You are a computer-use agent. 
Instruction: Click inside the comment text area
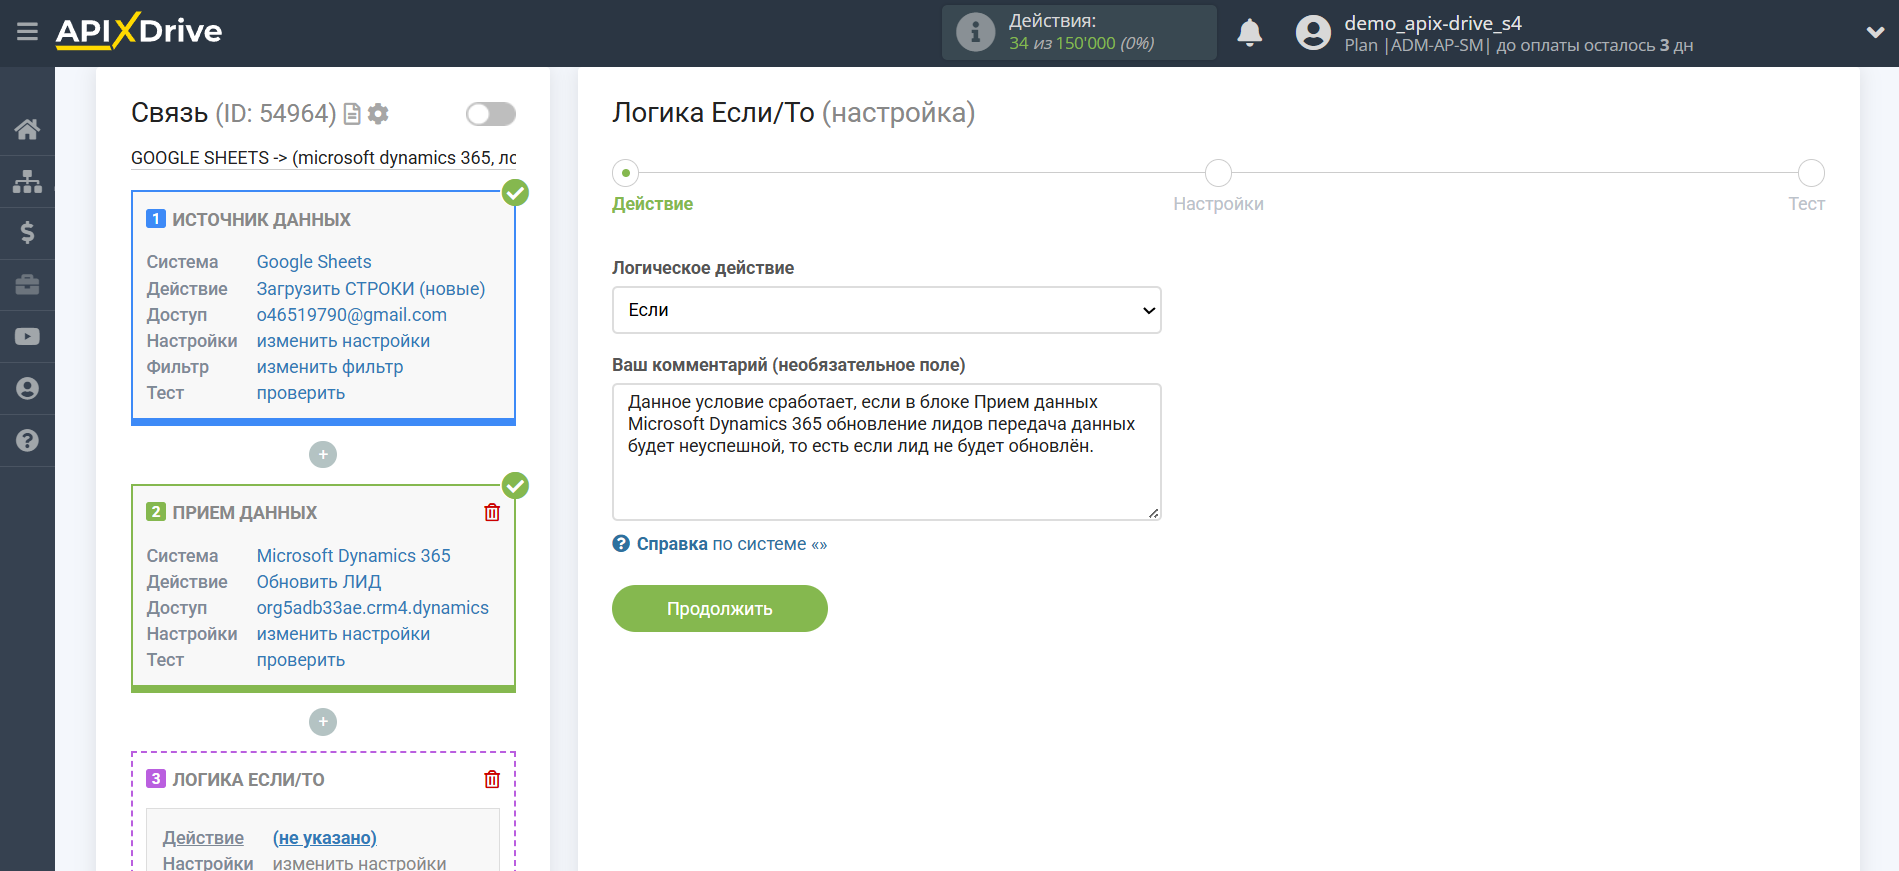(886, 452)
